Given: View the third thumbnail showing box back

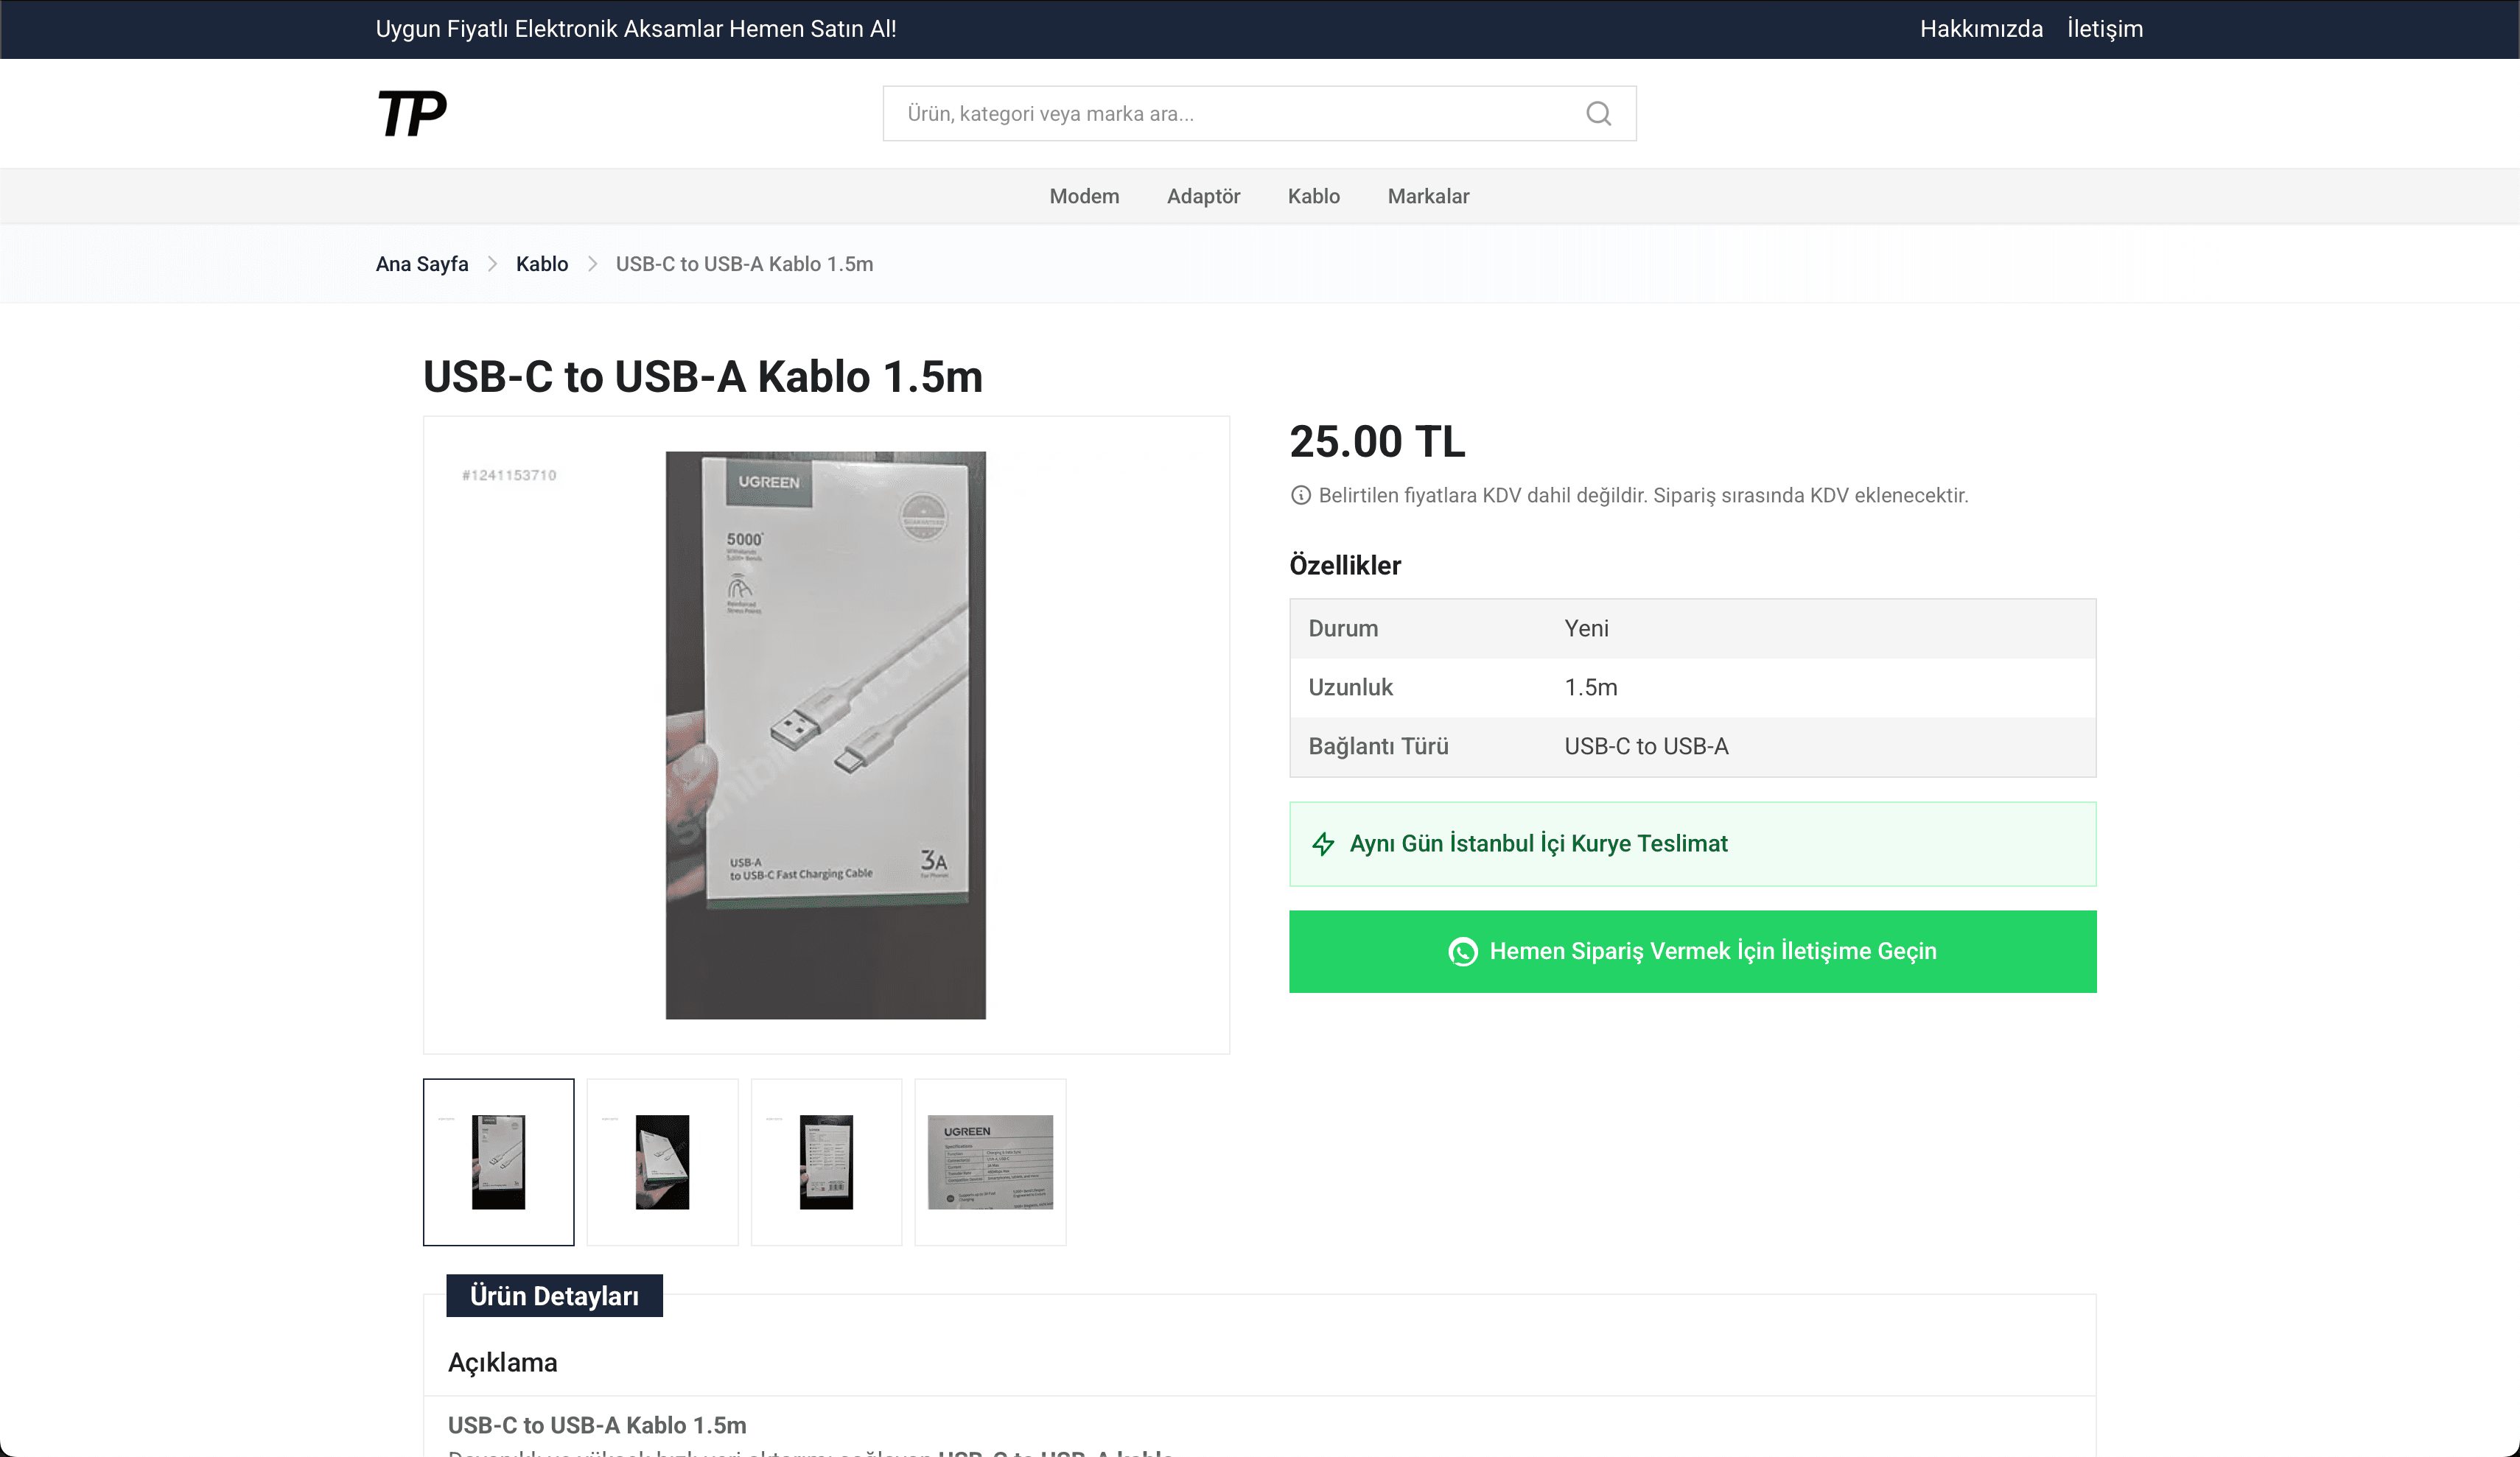Looking at the screenshot, I should (826, 1162).
